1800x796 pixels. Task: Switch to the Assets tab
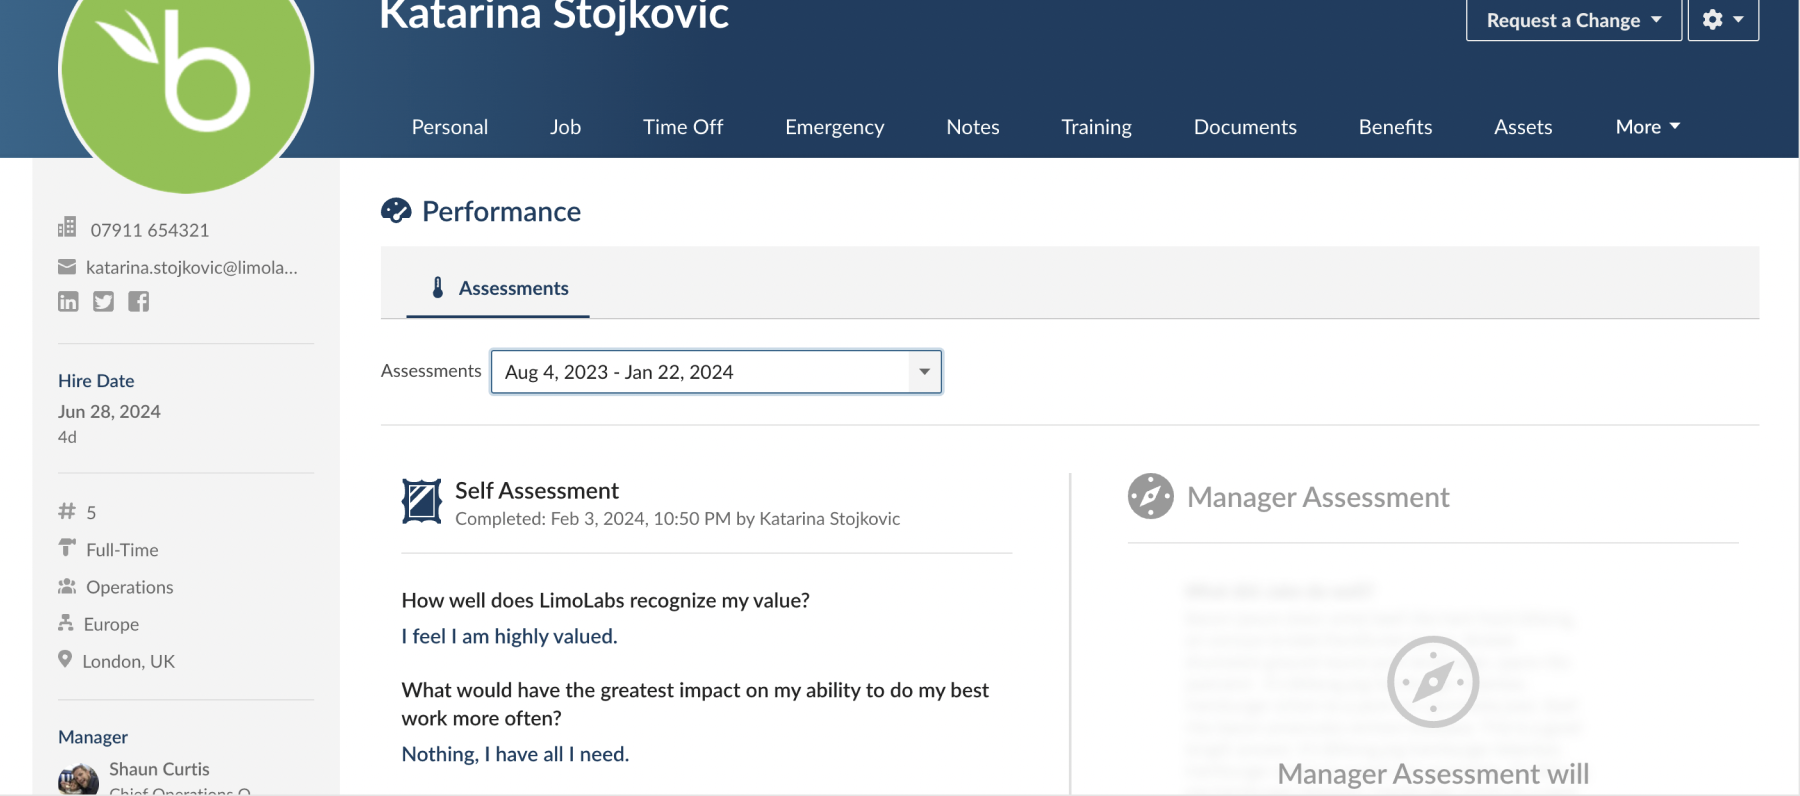tap(1523, 127)
